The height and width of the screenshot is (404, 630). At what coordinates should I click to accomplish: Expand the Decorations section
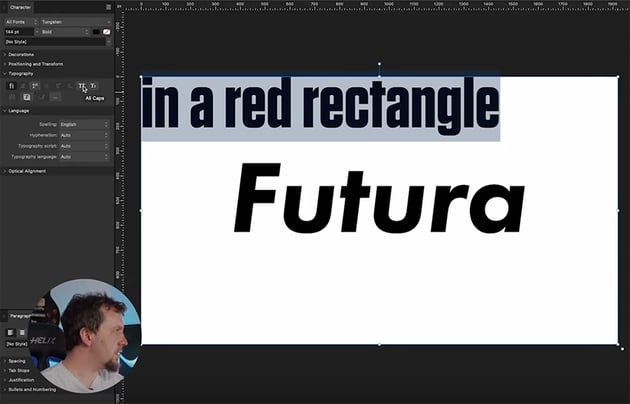click(19, 54)
